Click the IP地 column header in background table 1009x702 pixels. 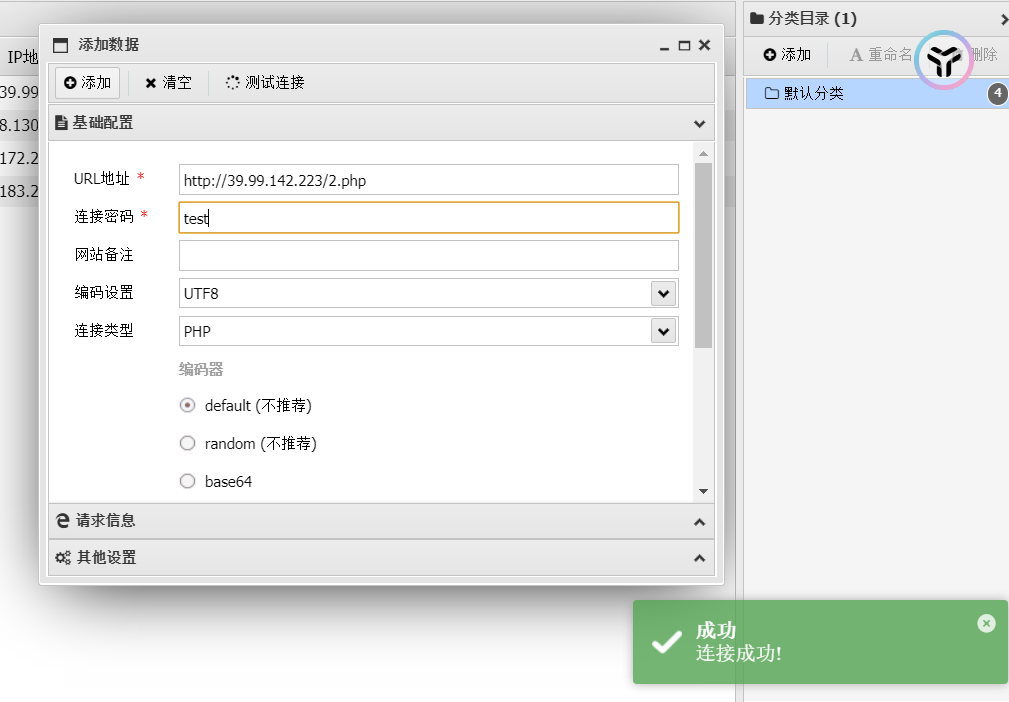pos(21,57)
